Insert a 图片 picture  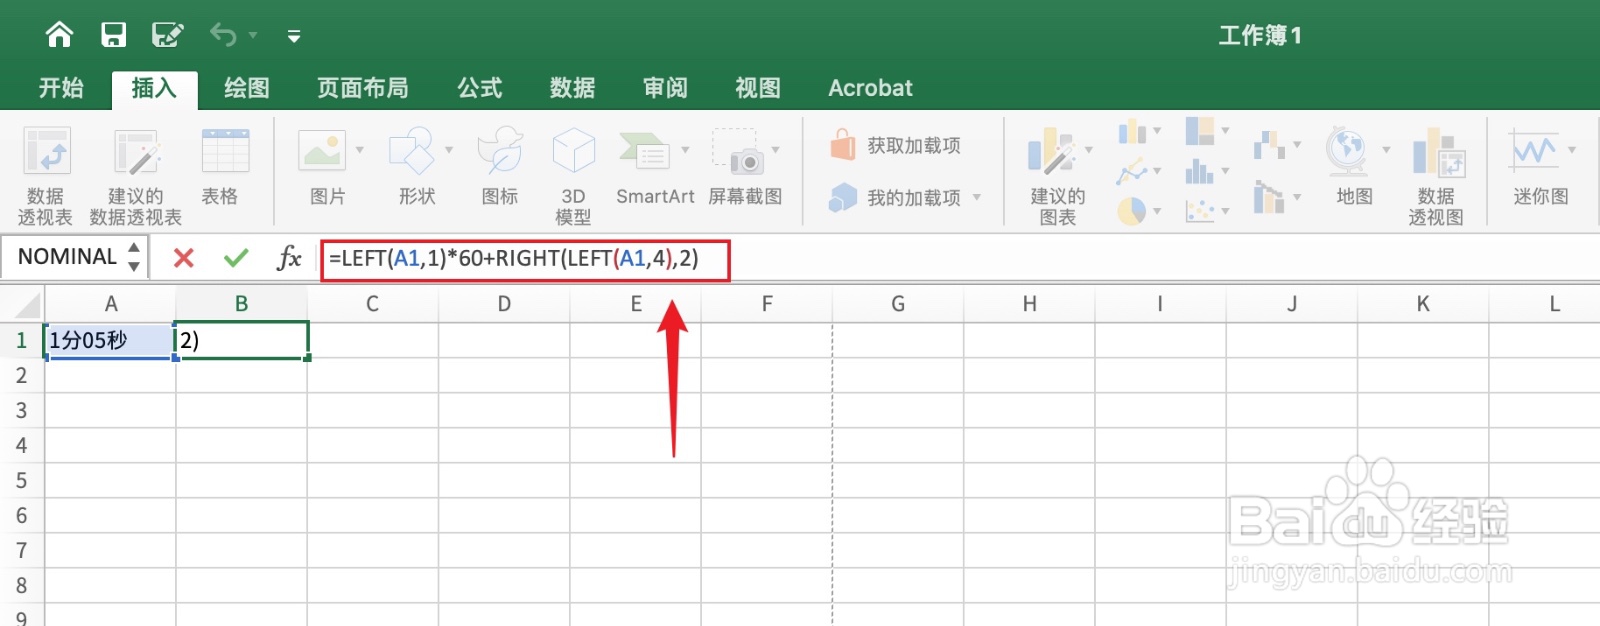(322, 166)
